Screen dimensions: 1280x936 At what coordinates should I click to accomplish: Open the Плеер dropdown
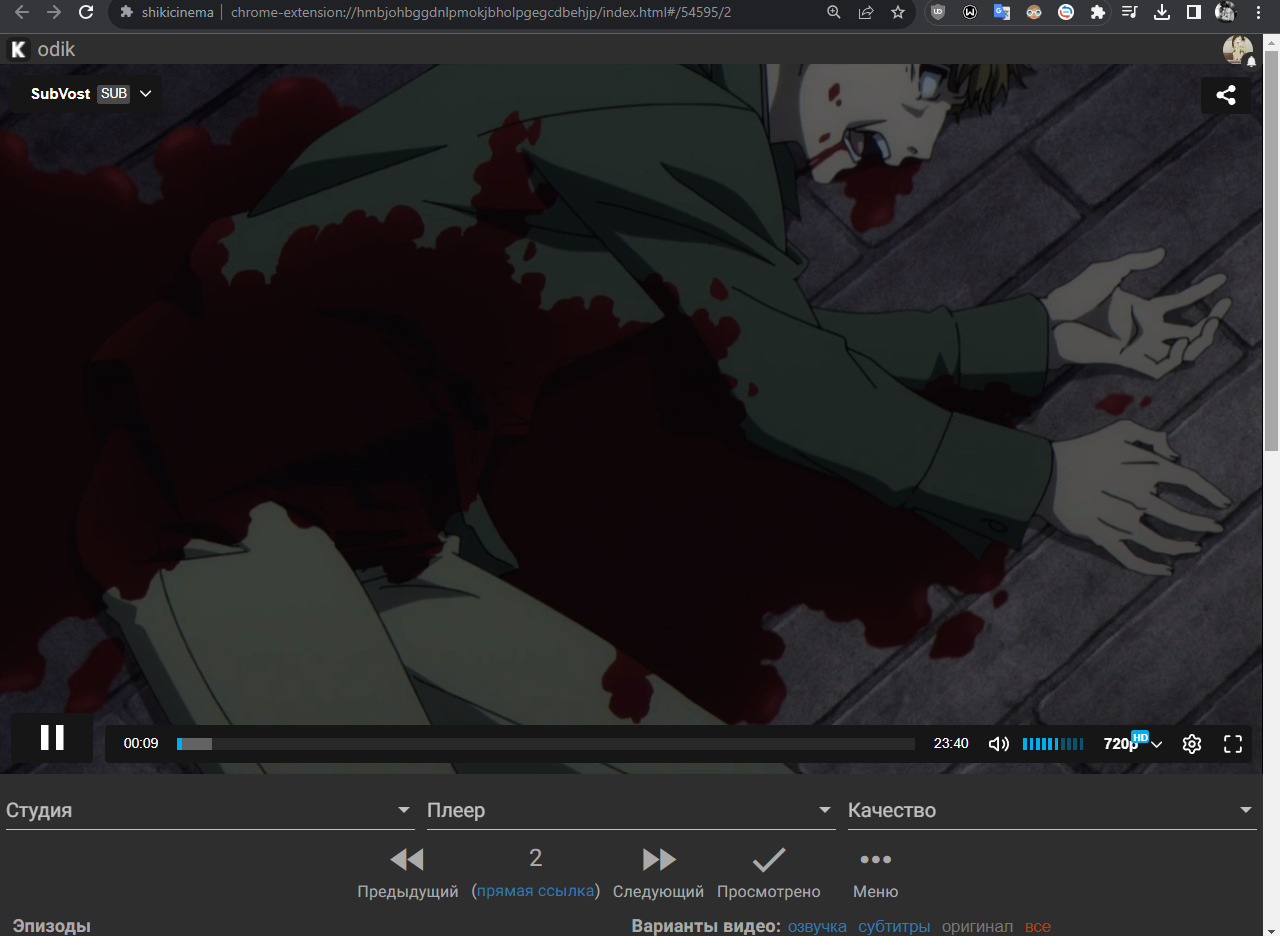click(630, 810)
